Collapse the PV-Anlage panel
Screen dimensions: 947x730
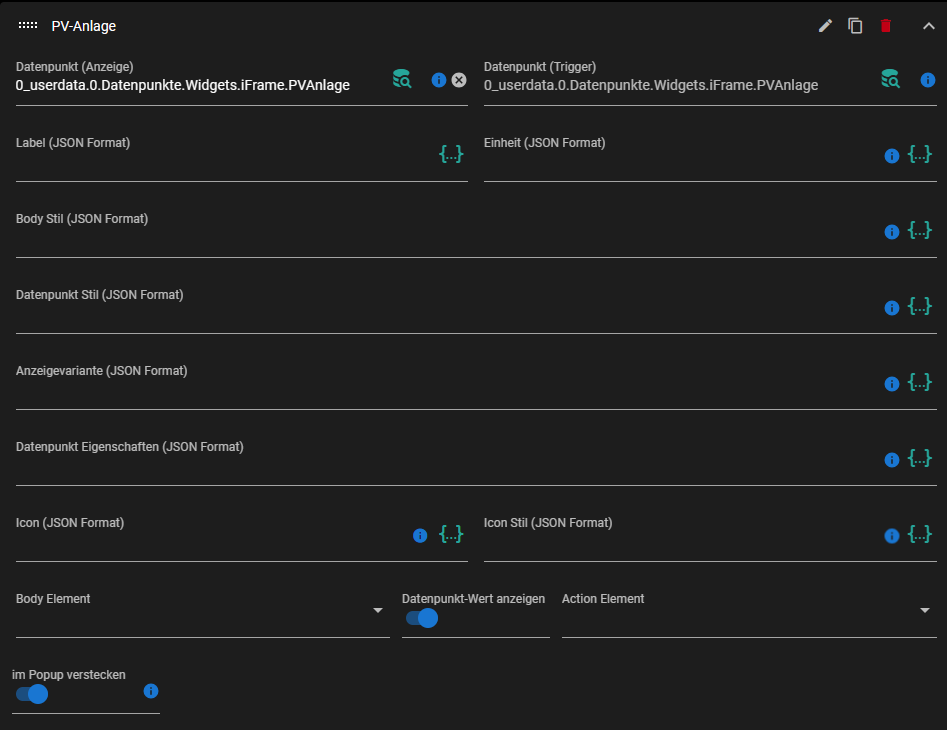pyautogui.click(x=927, y=26)
